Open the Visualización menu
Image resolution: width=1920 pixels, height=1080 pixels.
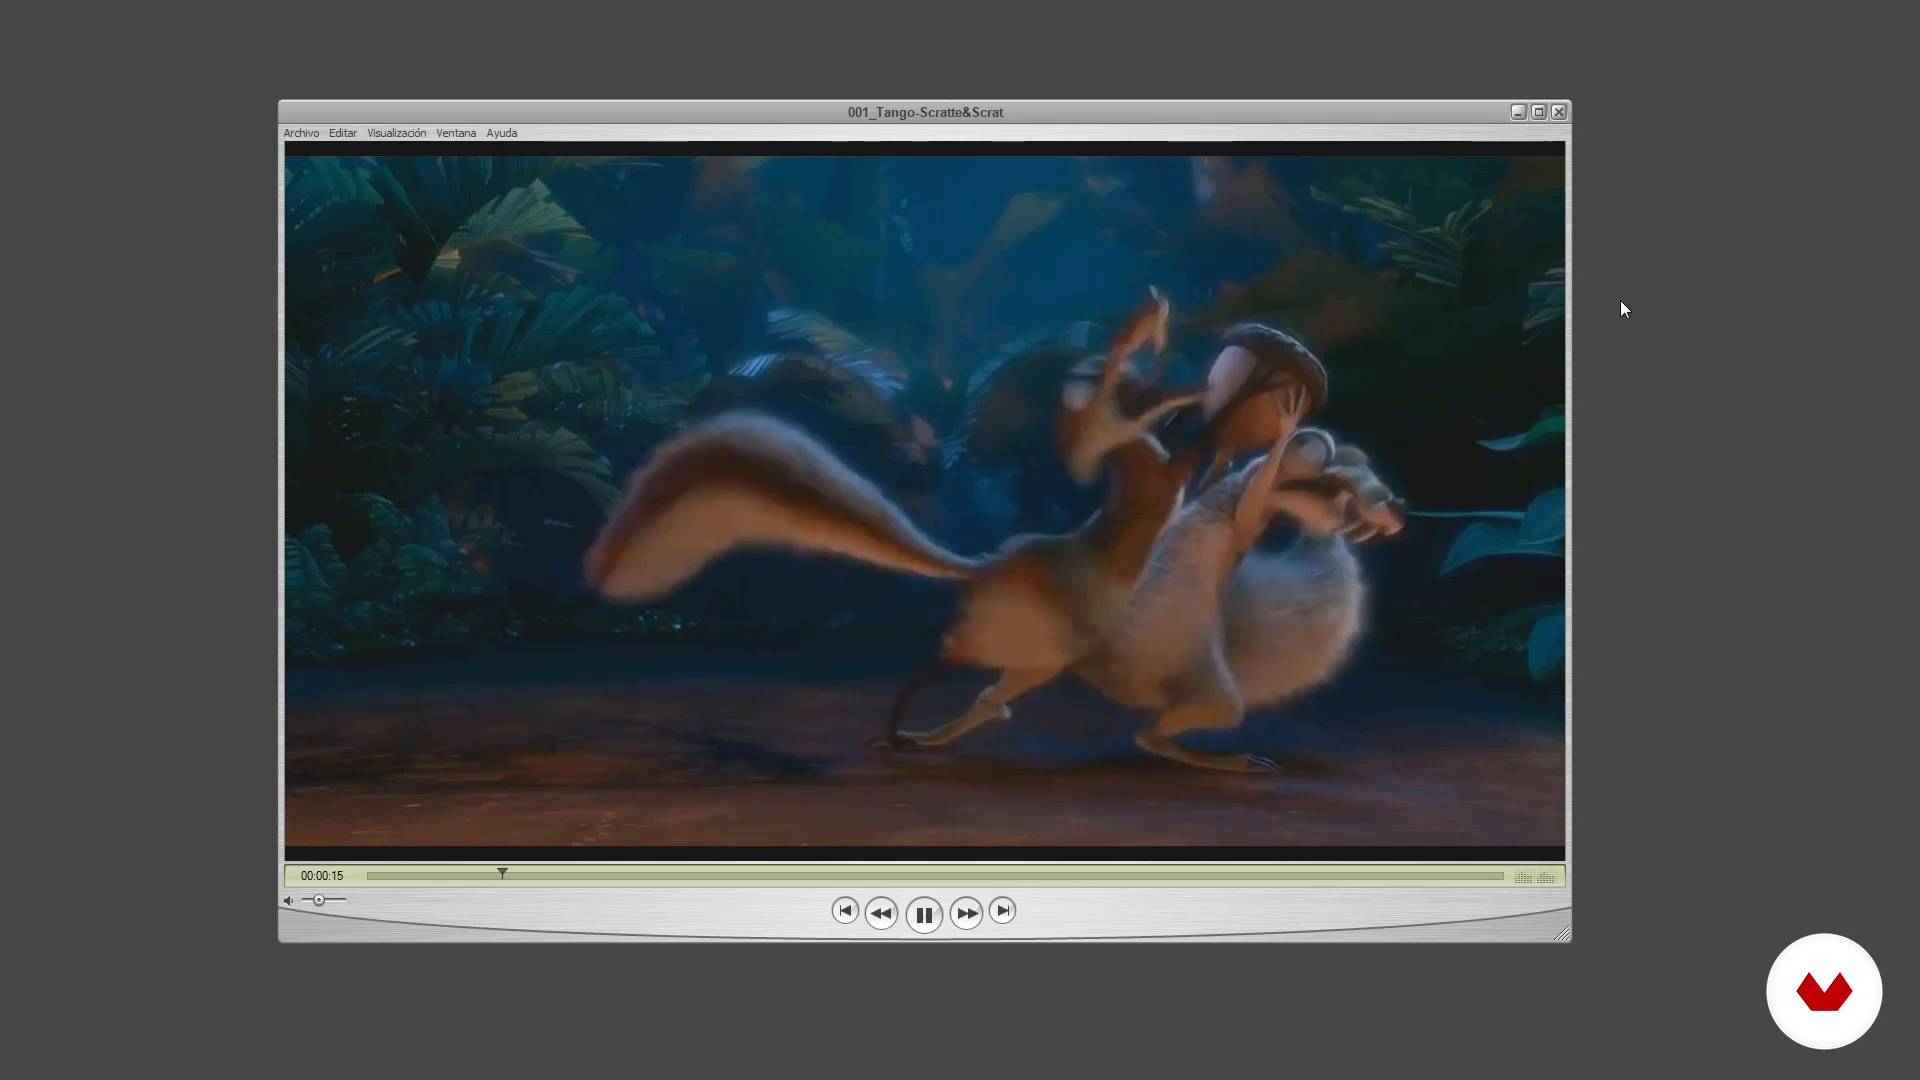[397, 133]
